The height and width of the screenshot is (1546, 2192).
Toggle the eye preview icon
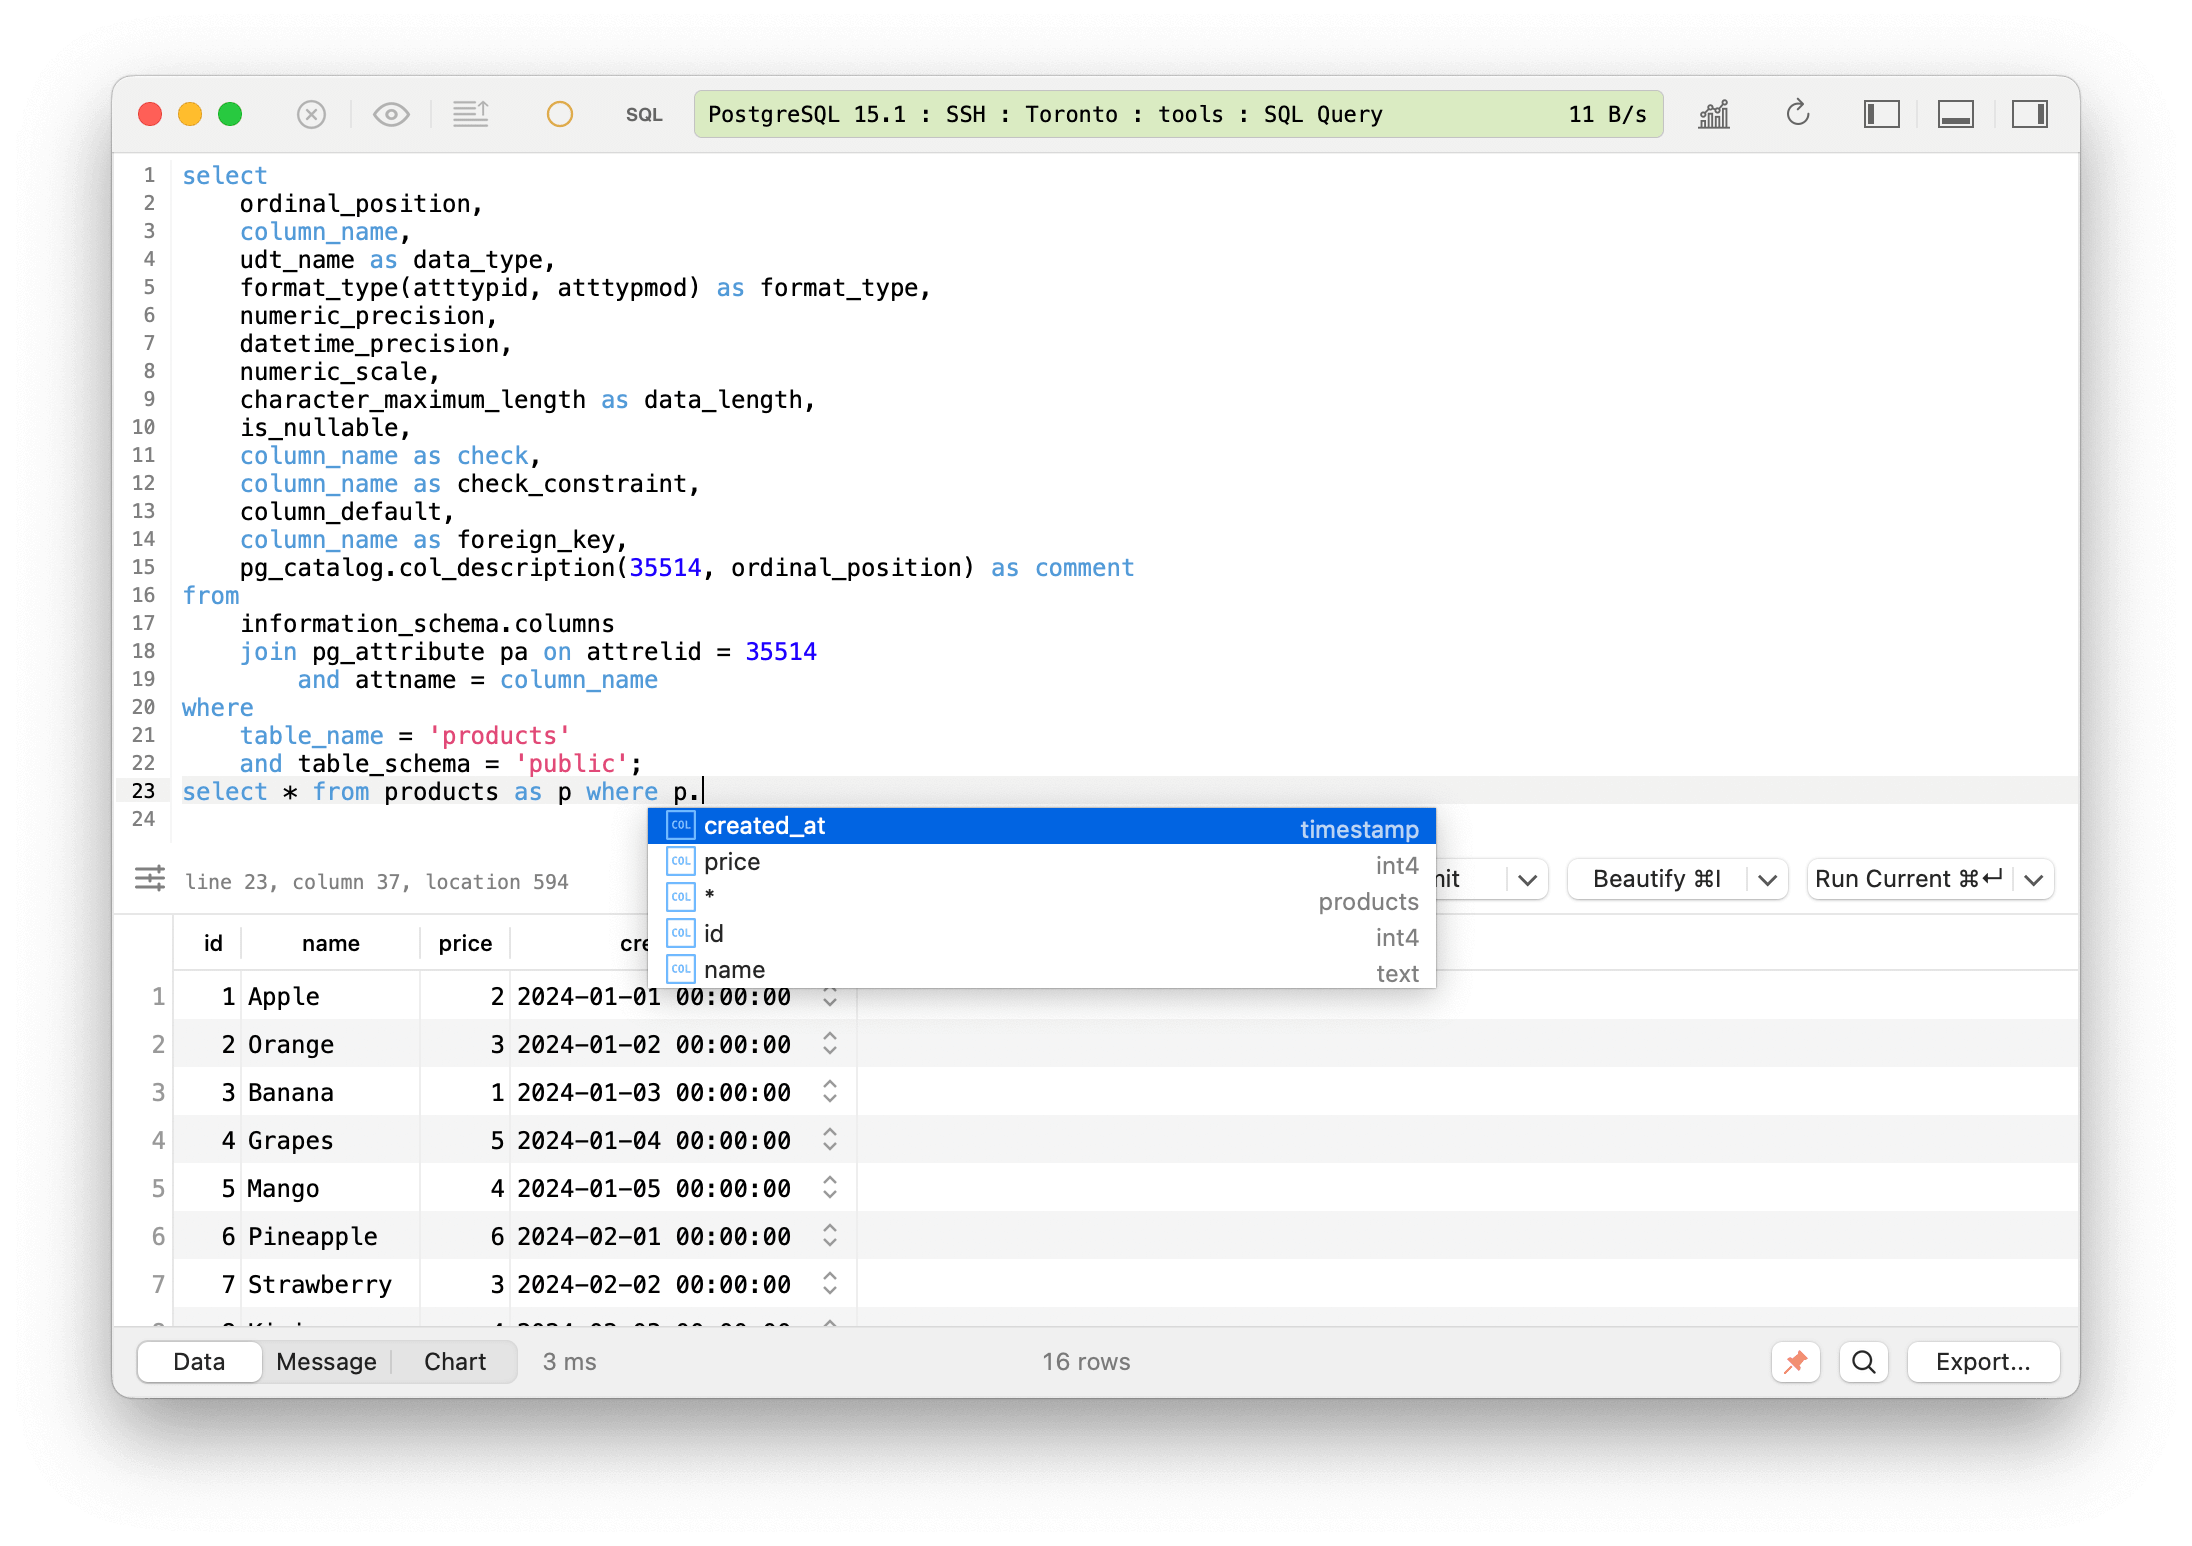tap(391, 114)
